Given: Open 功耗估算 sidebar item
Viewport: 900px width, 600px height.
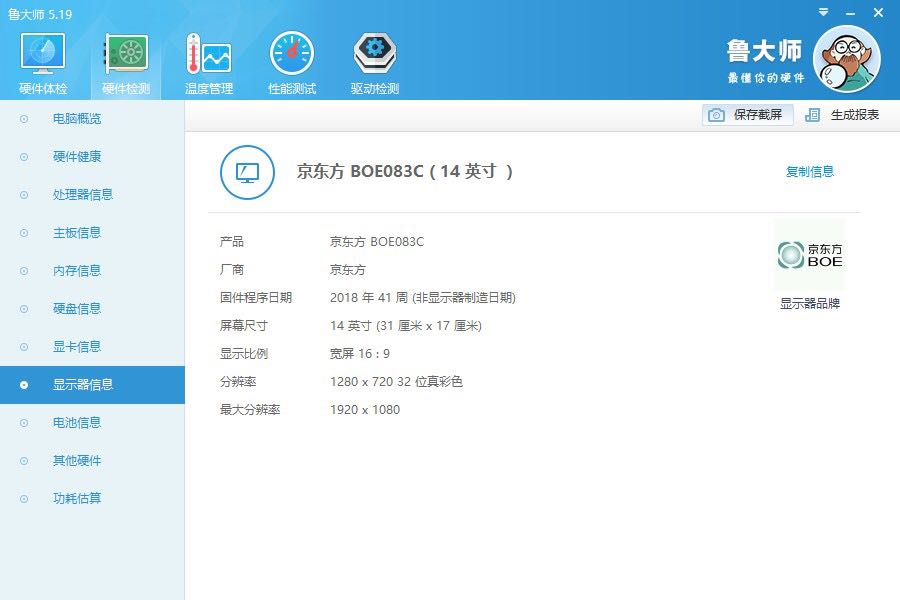Looking at the screenshot, I should click(x=92, y=498).
